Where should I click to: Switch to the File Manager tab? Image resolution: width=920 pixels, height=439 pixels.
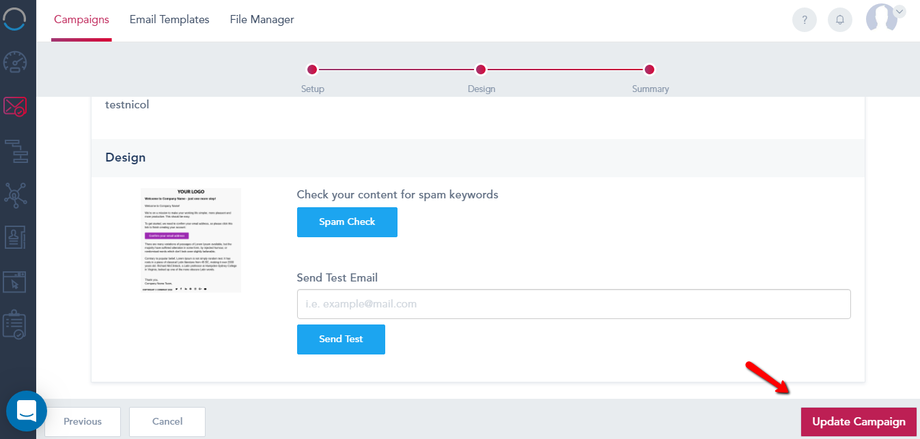click(262, 19)
